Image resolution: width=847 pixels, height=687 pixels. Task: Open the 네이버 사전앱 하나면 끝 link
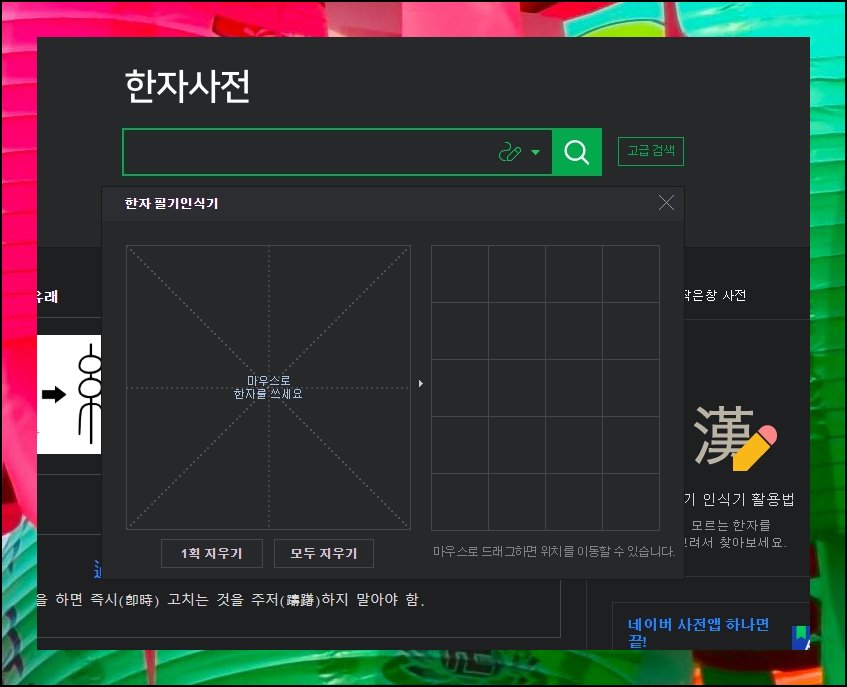pyautogui.click(x=698, y=632)
